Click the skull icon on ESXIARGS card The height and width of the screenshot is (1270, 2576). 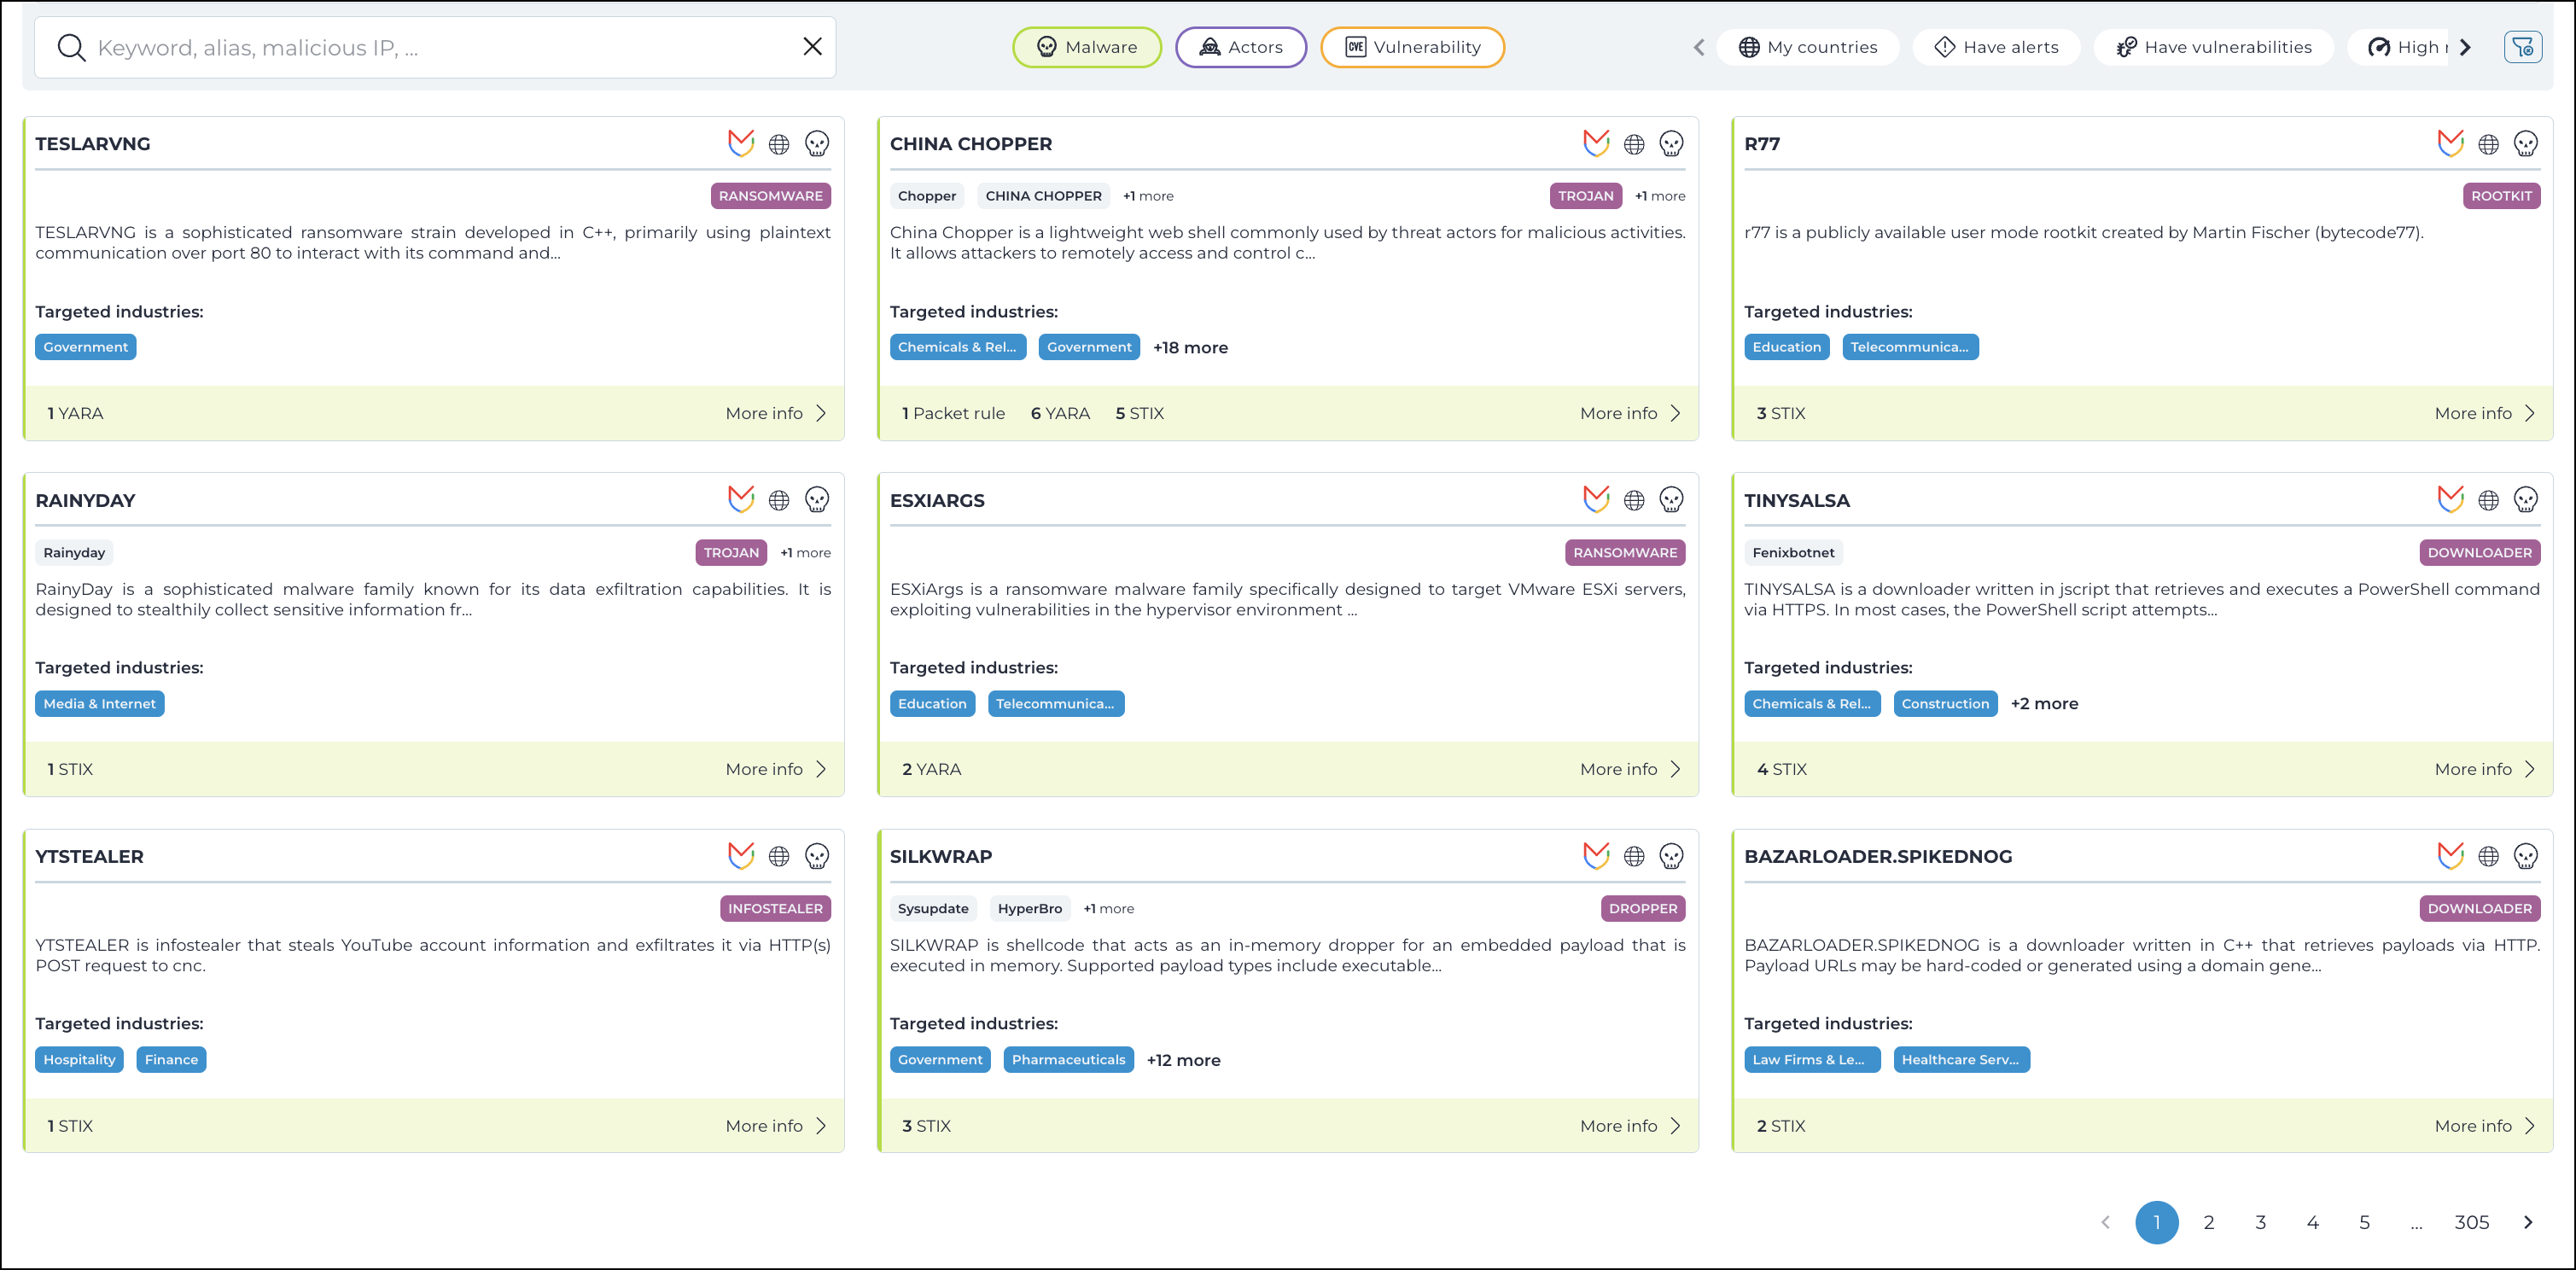[x=1671, y=500]
